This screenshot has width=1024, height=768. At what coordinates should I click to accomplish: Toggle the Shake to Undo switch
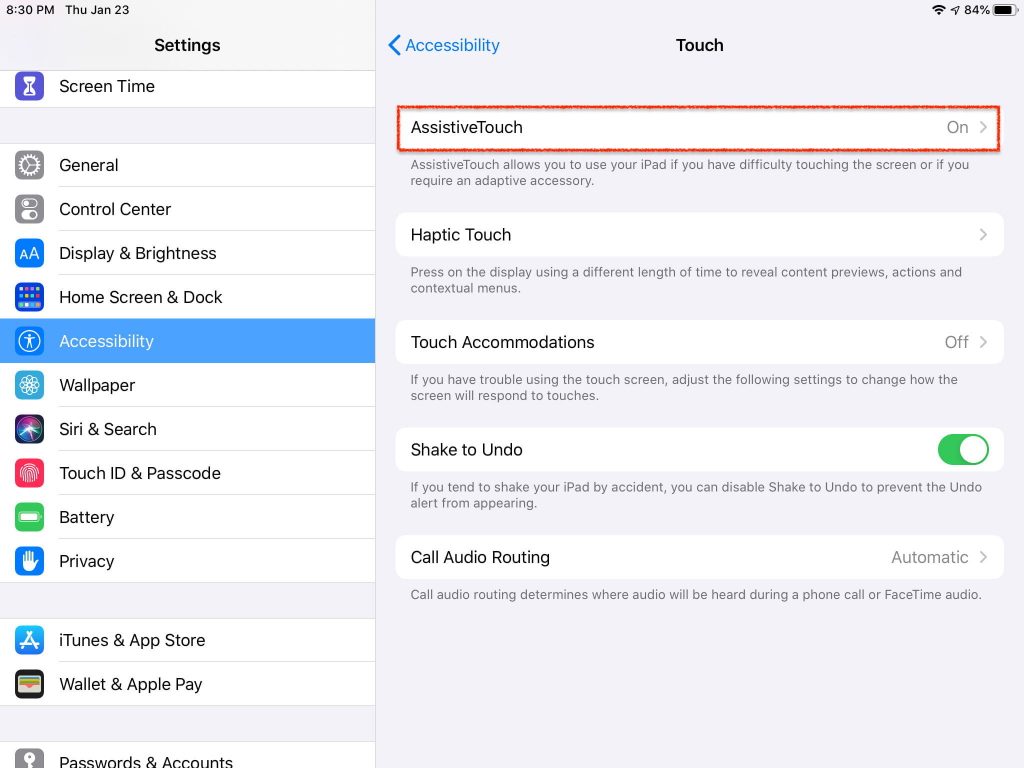click(x=963, y=450)
